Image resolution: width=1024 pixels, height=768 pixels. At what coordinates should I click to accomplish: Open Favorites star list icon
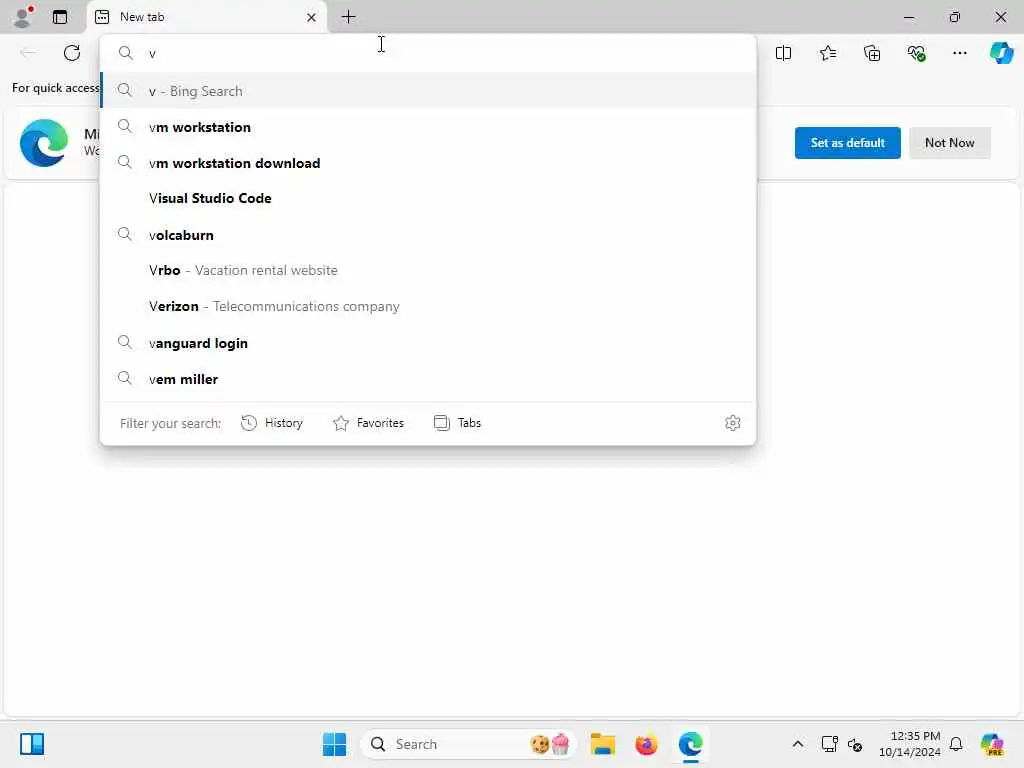(x=827, y=53)
